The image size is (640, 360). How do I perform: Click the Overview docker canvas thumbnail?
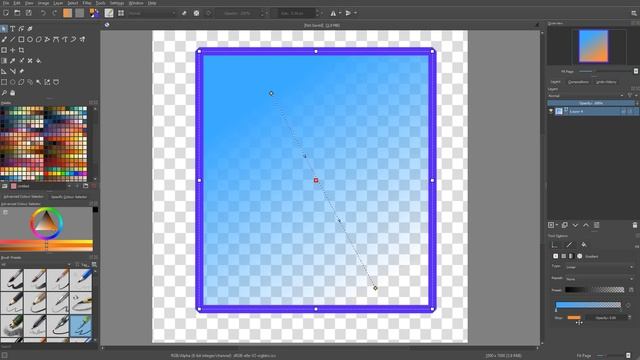click(593, 47)
